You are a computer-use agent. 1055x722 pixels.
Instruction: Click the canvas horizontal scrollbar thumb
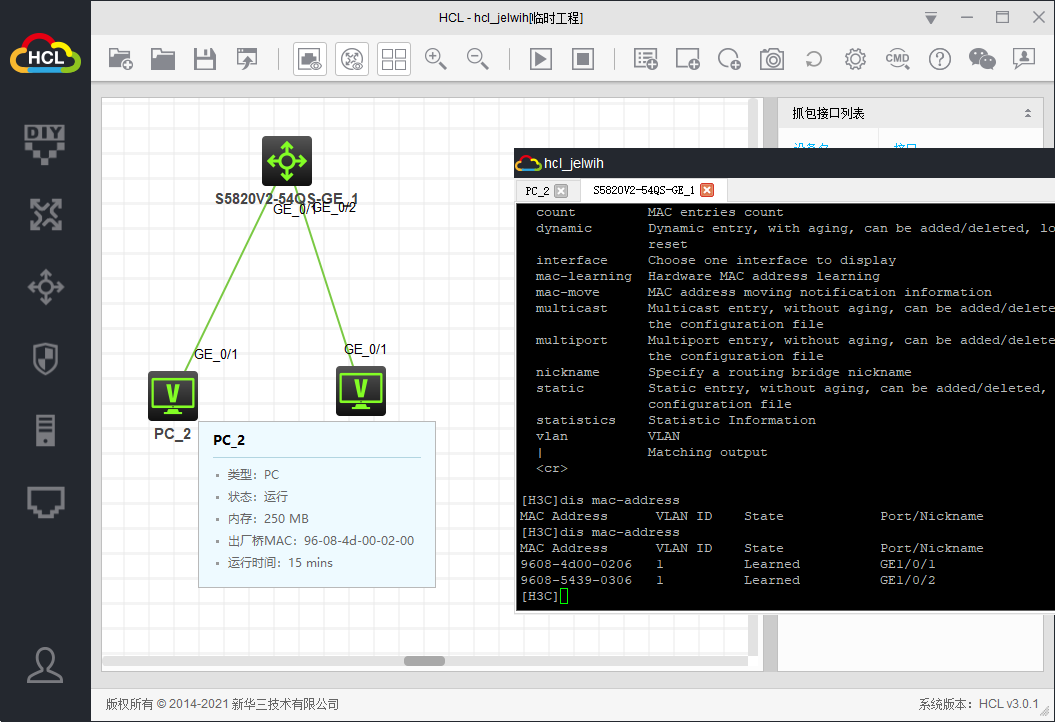pyautogui.click(x=424, y=661)
